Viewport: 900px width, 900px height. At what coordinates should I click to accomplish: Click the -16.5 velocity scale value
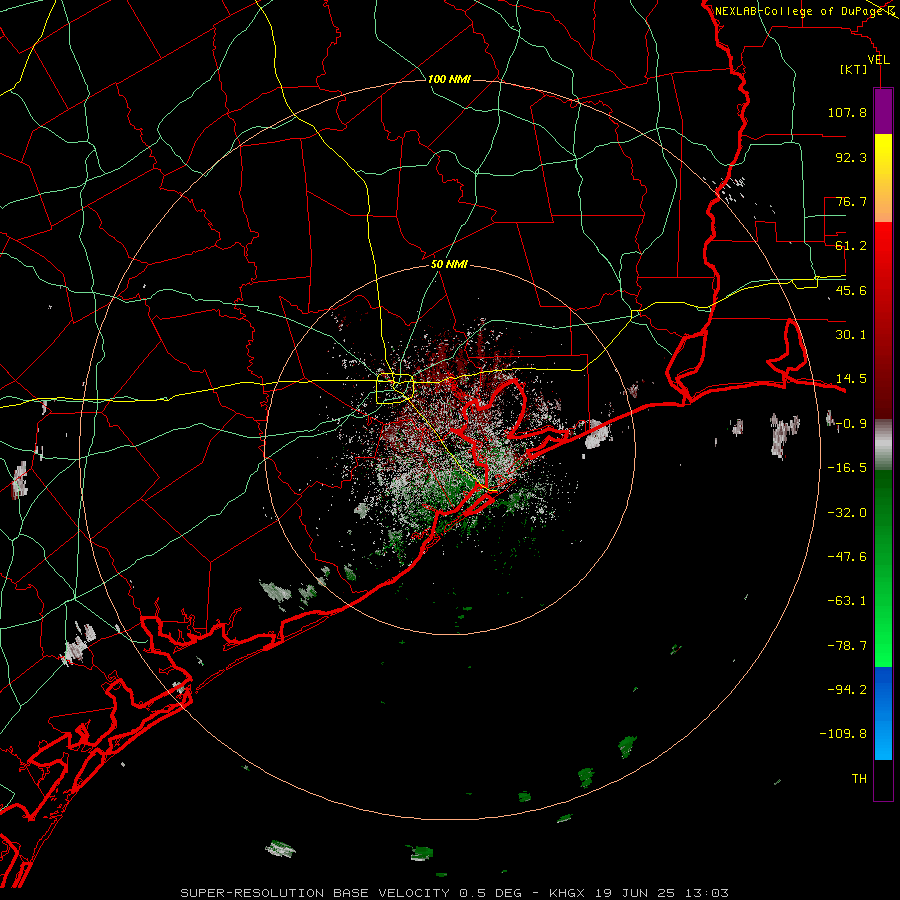tap(847, 468)
